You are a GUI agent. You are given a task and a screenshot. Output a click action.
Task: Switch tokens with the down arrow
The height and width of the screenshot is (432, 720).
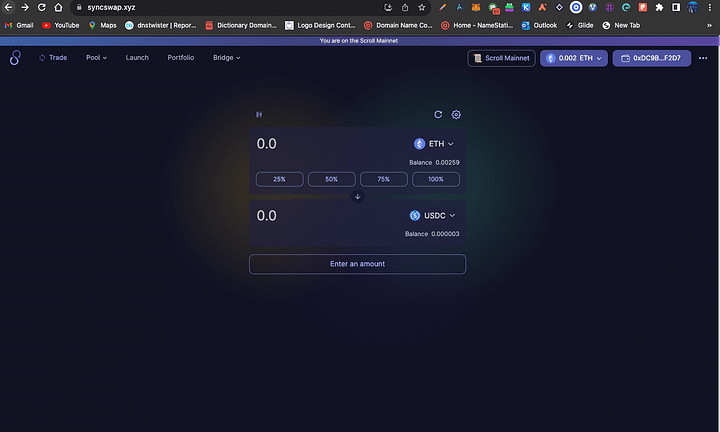click(x=357, y=196)
